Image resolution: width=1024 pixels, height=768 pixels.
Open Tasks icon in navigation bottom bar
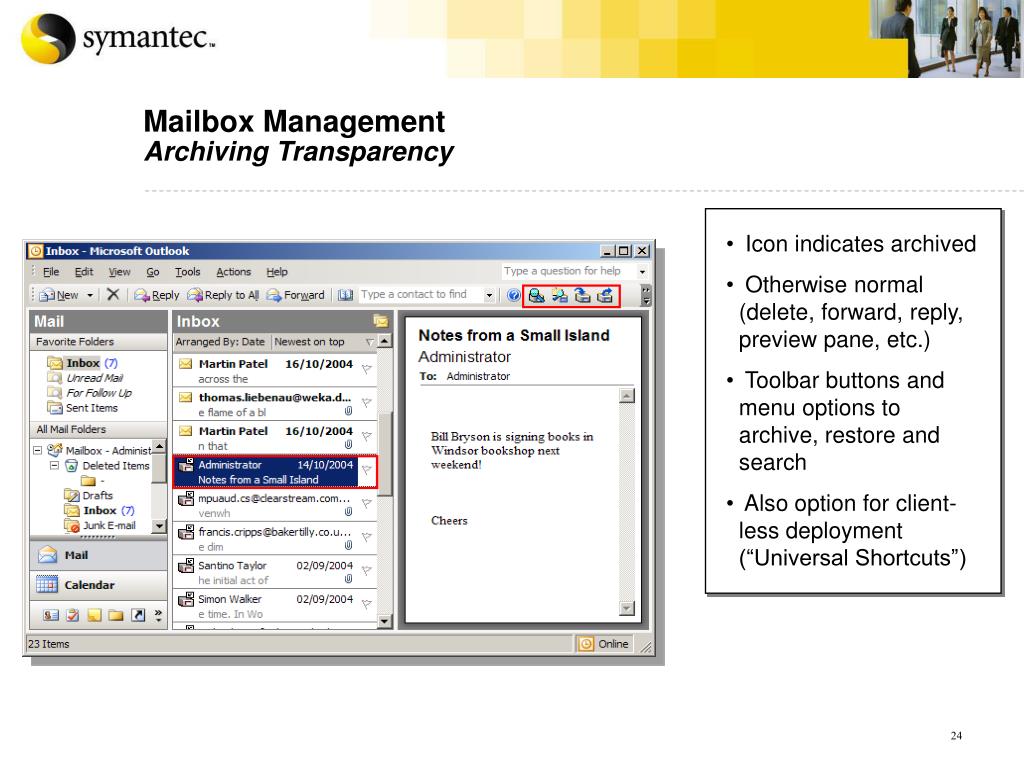pyautogui.click(x=72, y=615)
